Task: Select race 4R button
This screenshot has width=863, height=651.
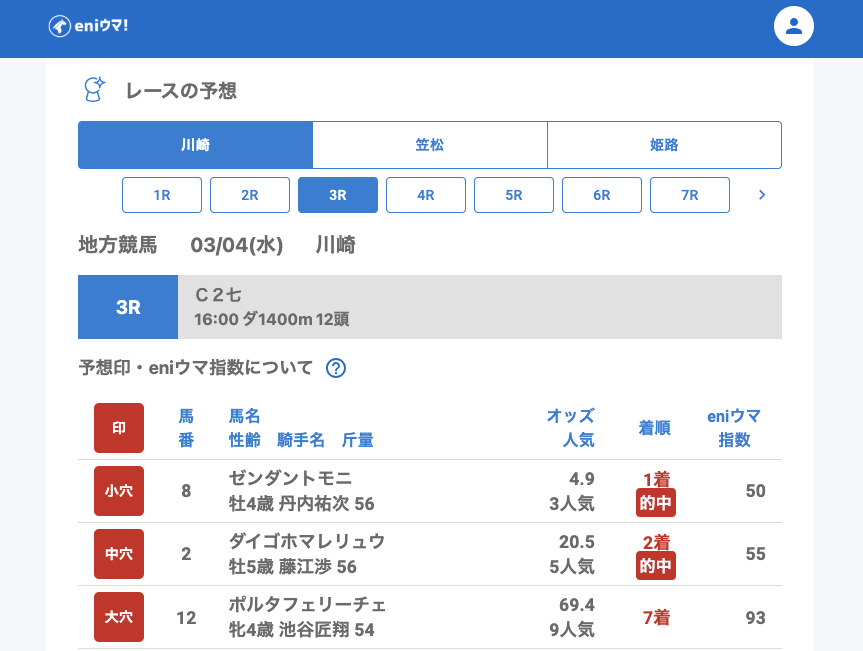Action: (x=426, y=195)
